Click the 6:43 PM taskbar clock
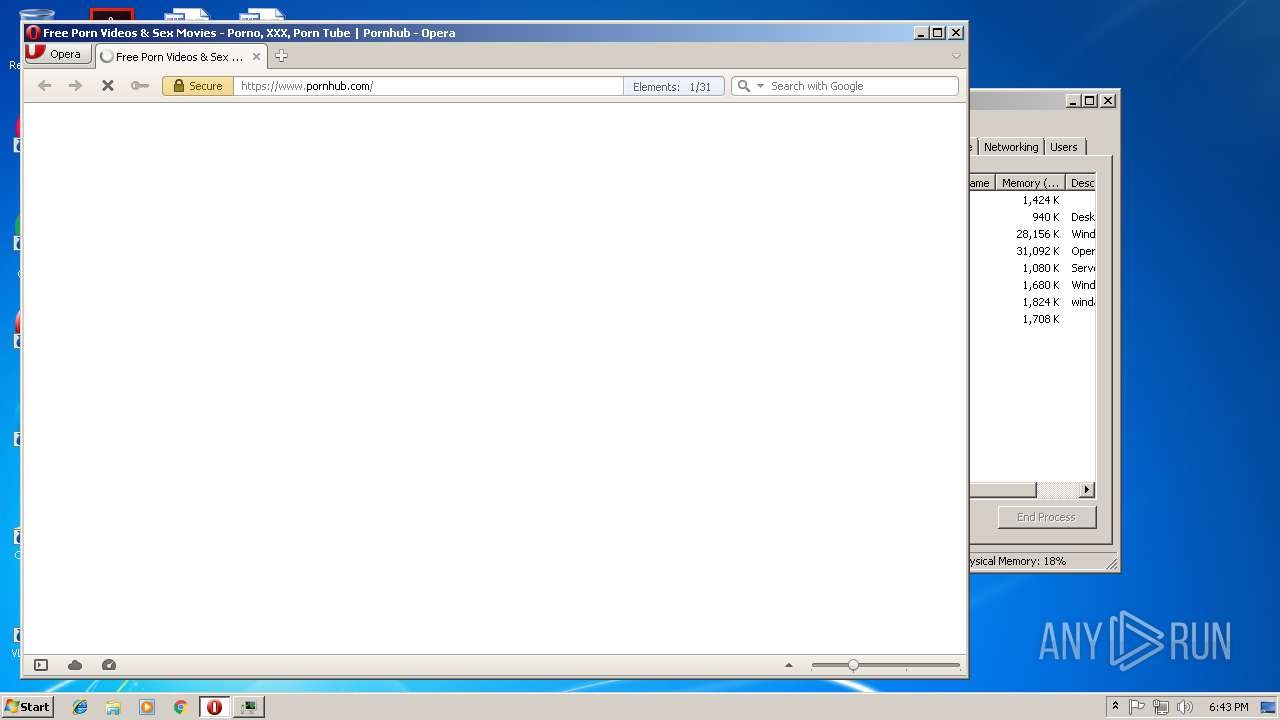 1228,707
